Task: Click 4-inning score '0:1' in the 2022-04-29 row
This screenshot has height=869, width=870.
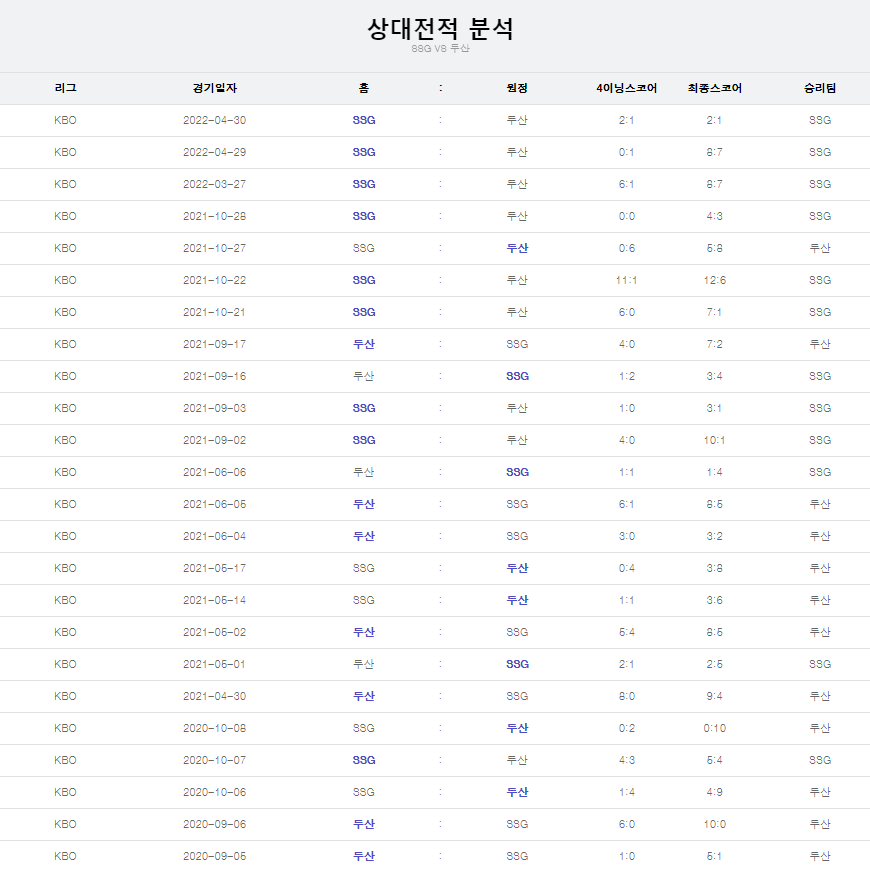Action: pos(626,153)
